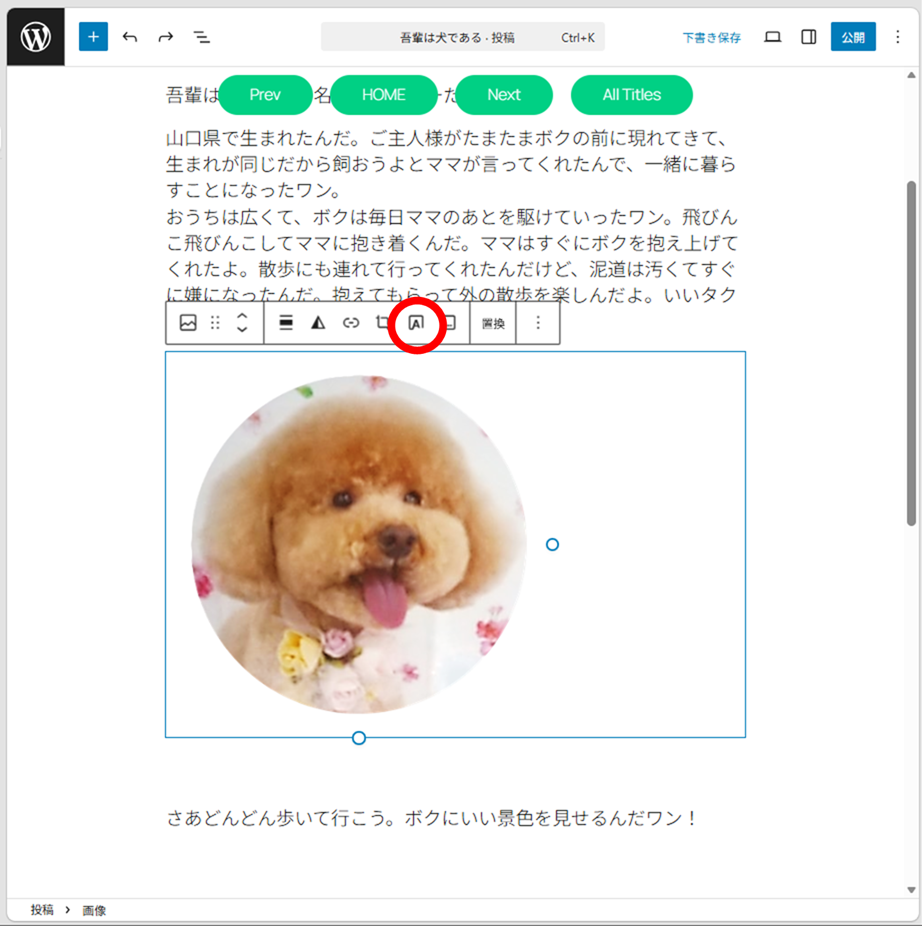
Task: Click the All Titles green button
Action: pyautogui.click(x=632, y=95)
